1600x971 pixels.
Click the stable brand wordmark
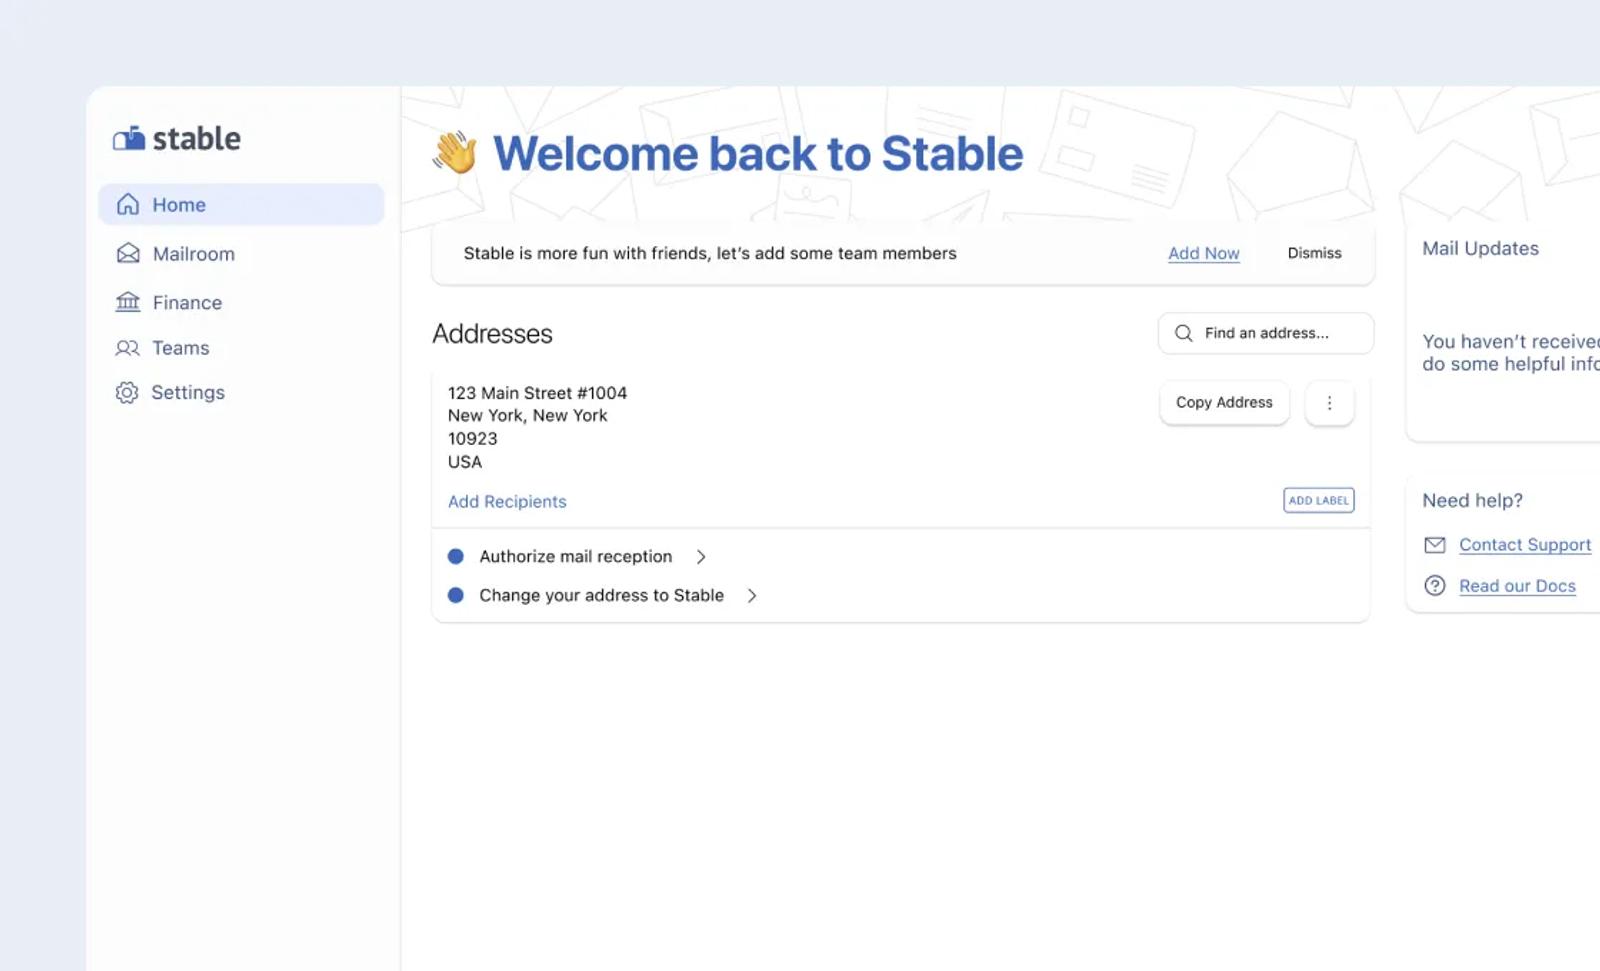point(196,138)
